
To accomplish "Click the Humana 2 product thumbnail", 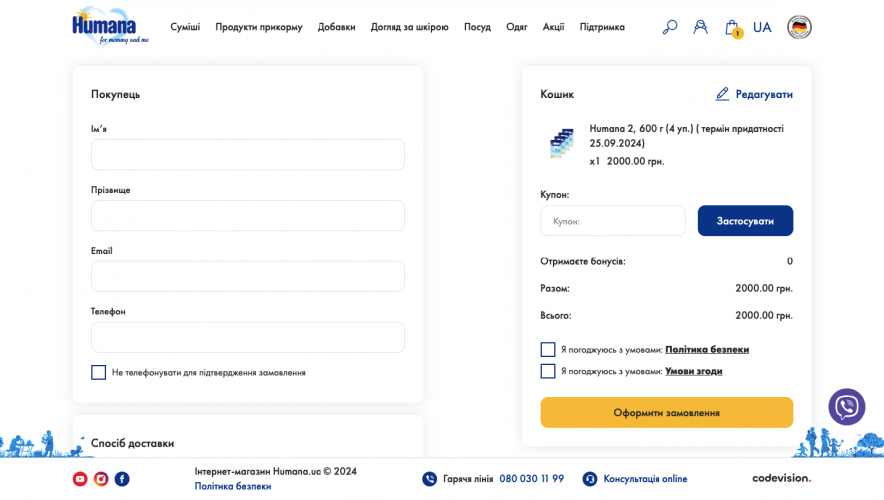I will pyautogui.click(x=562, y=143).
